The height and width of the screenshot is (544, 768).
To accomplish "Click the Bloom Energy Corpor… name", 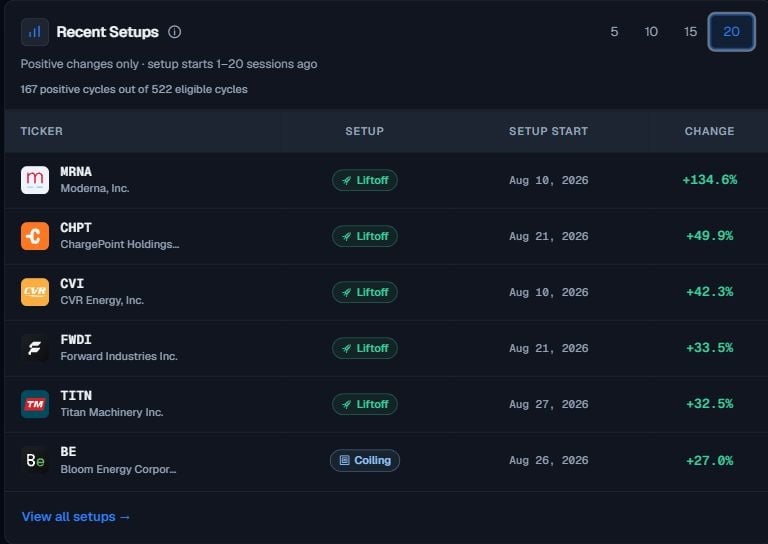I will coord(118,469).
